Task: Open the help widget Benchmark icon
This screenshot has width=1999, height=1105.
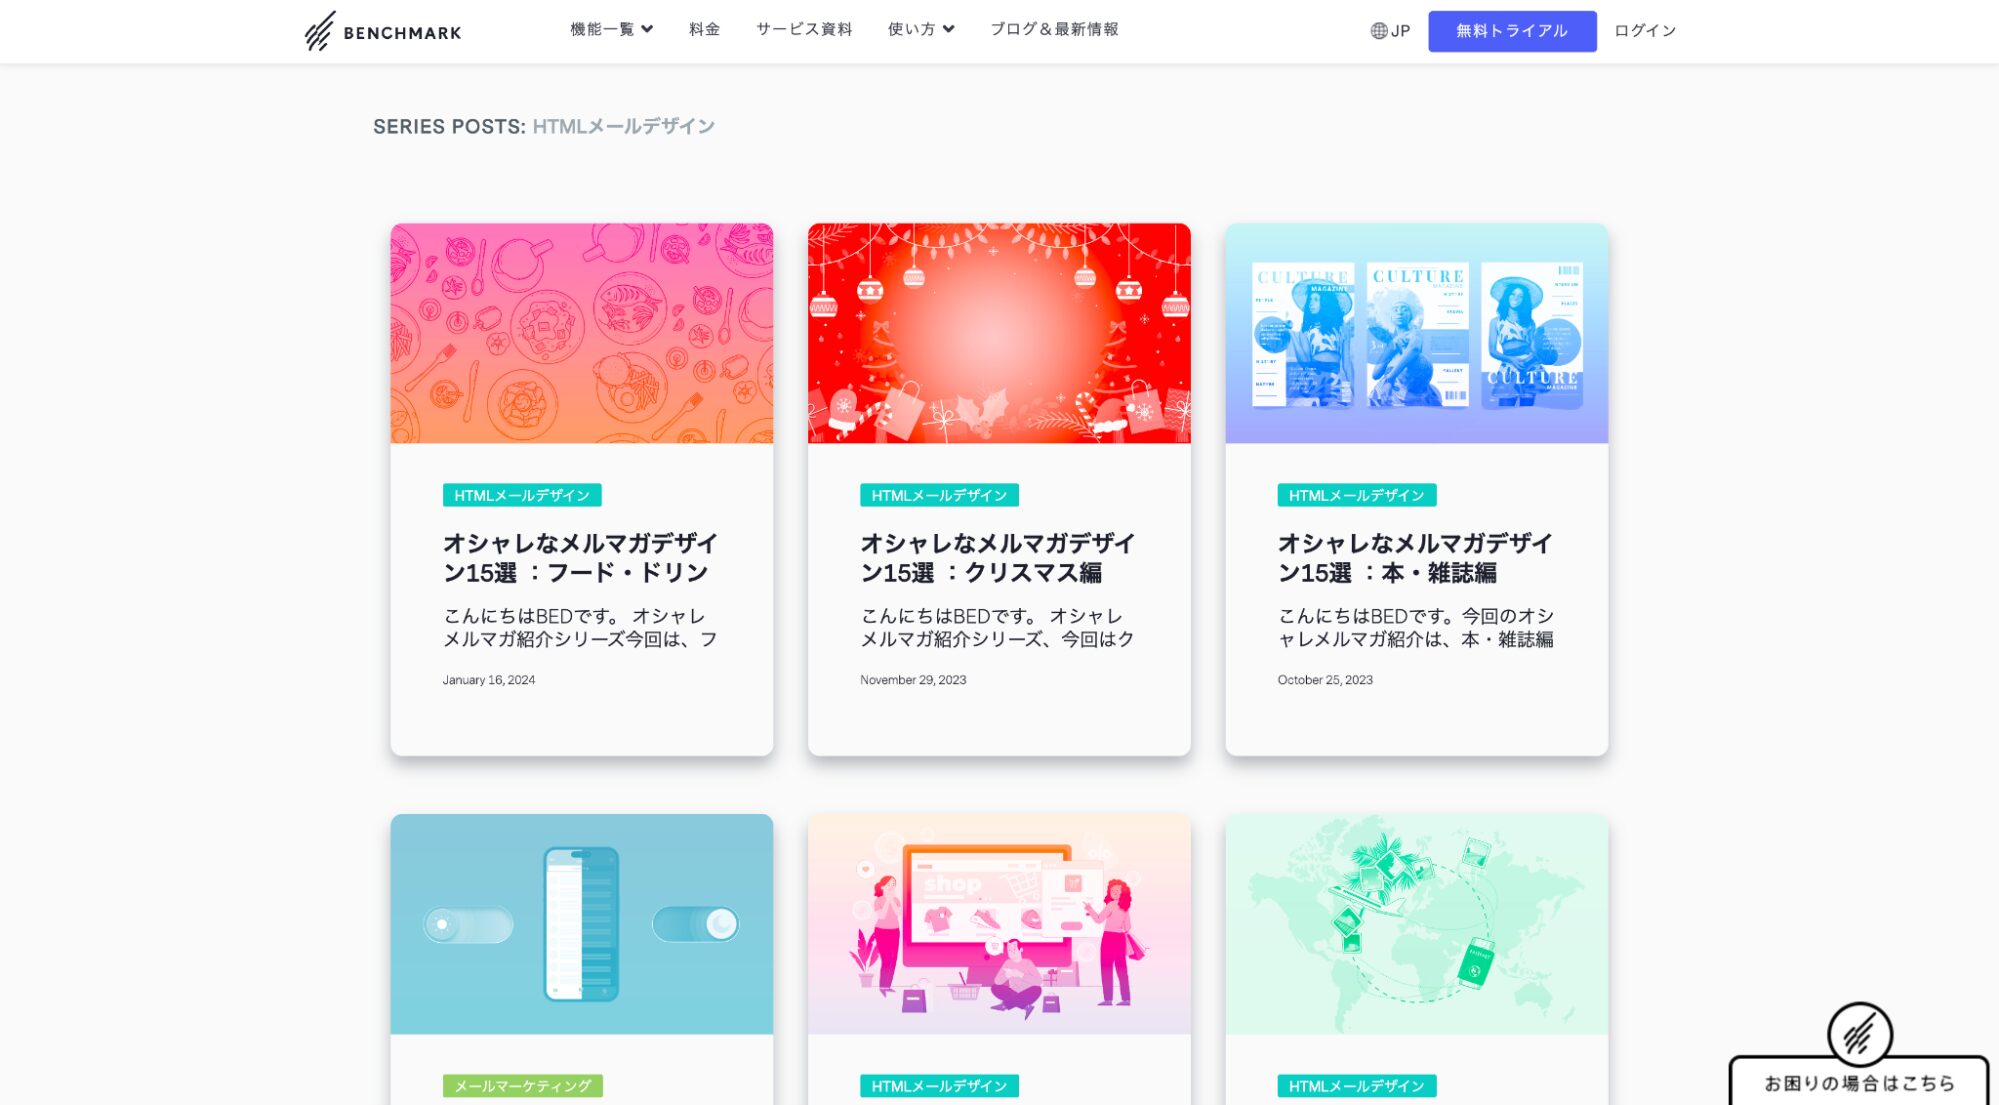Action: (x=1859, y=1035)
